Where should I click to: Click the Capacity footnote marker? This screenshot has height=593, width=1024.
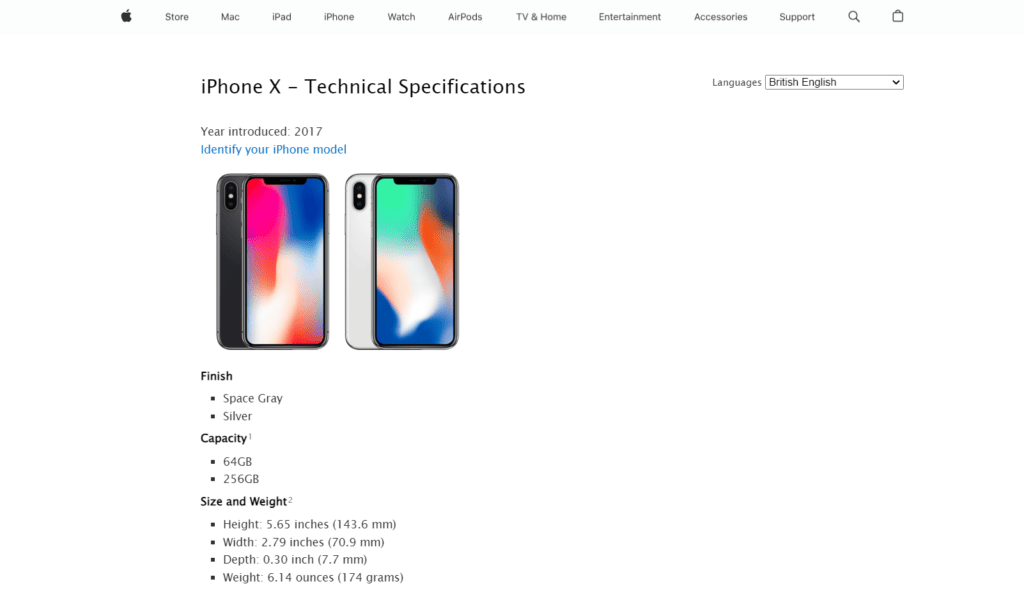[249, 435]
